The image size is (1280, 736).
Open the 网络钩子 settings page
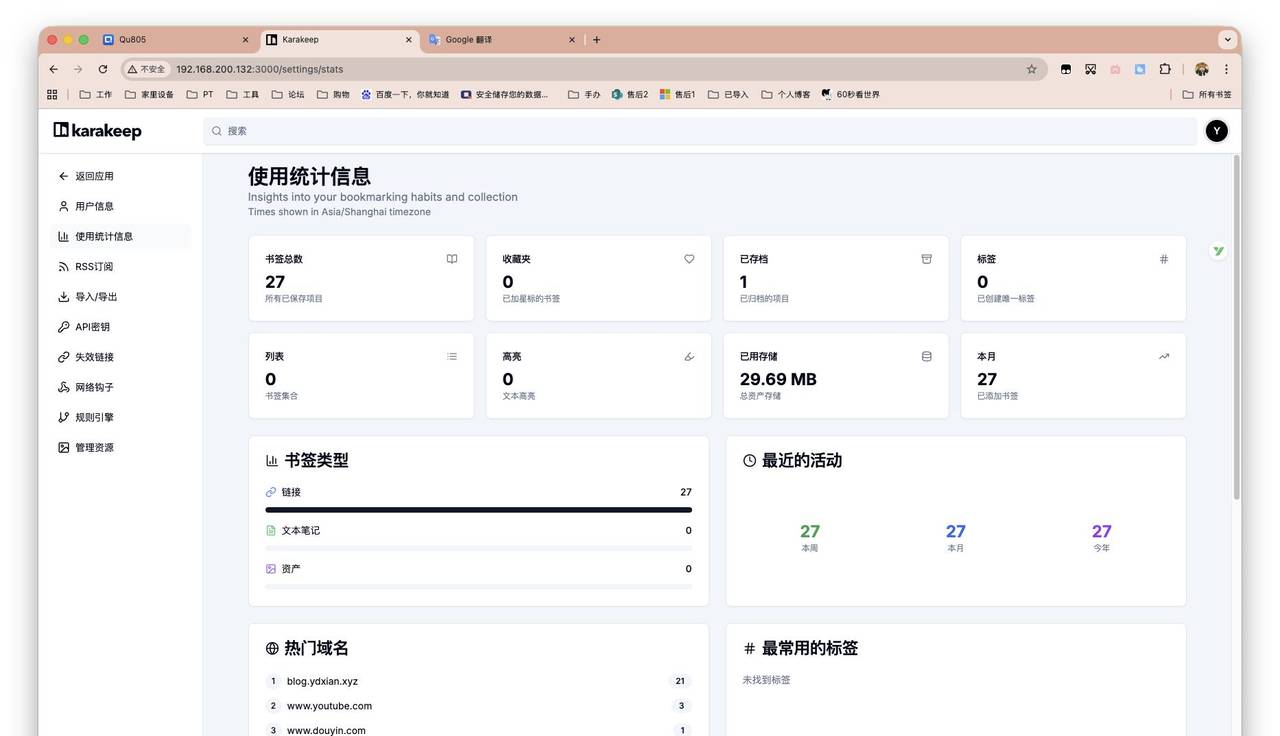(93, 387)
